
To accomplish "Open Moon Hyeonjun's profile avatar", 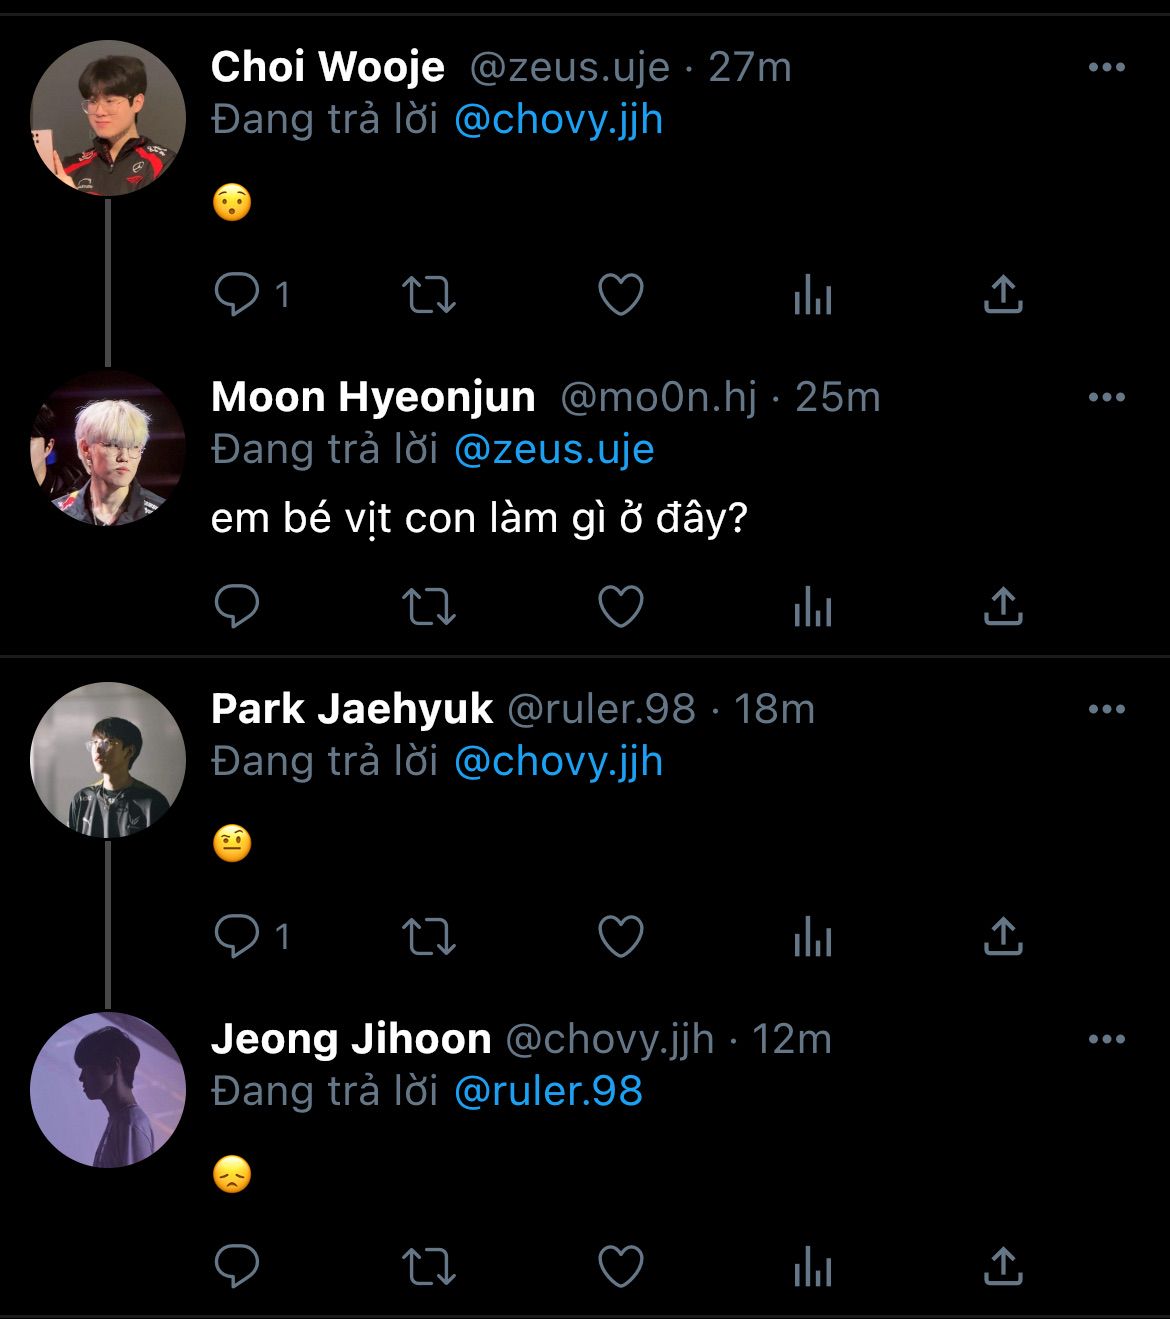I will coord(108,448).
